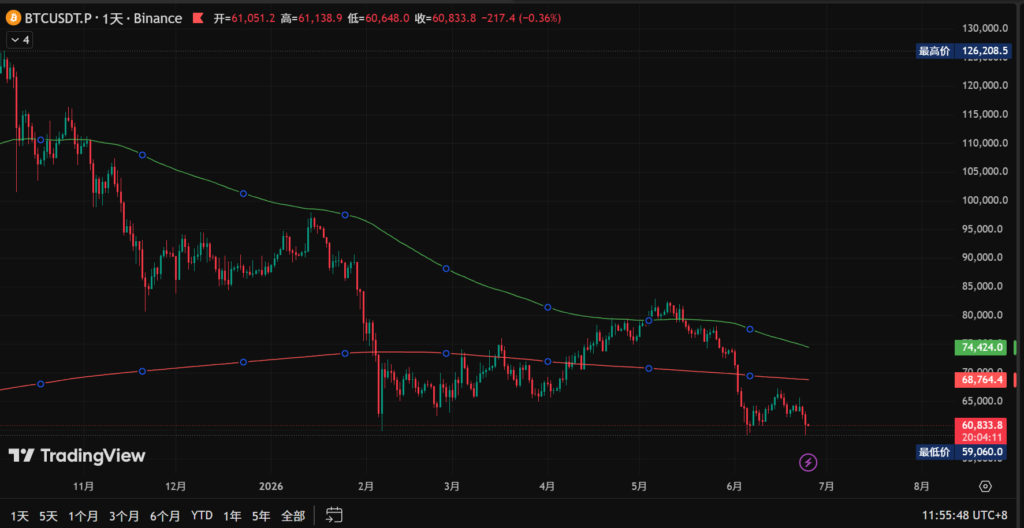
Task: Click the 11月 label on time axis
Action: pos(84,486)
